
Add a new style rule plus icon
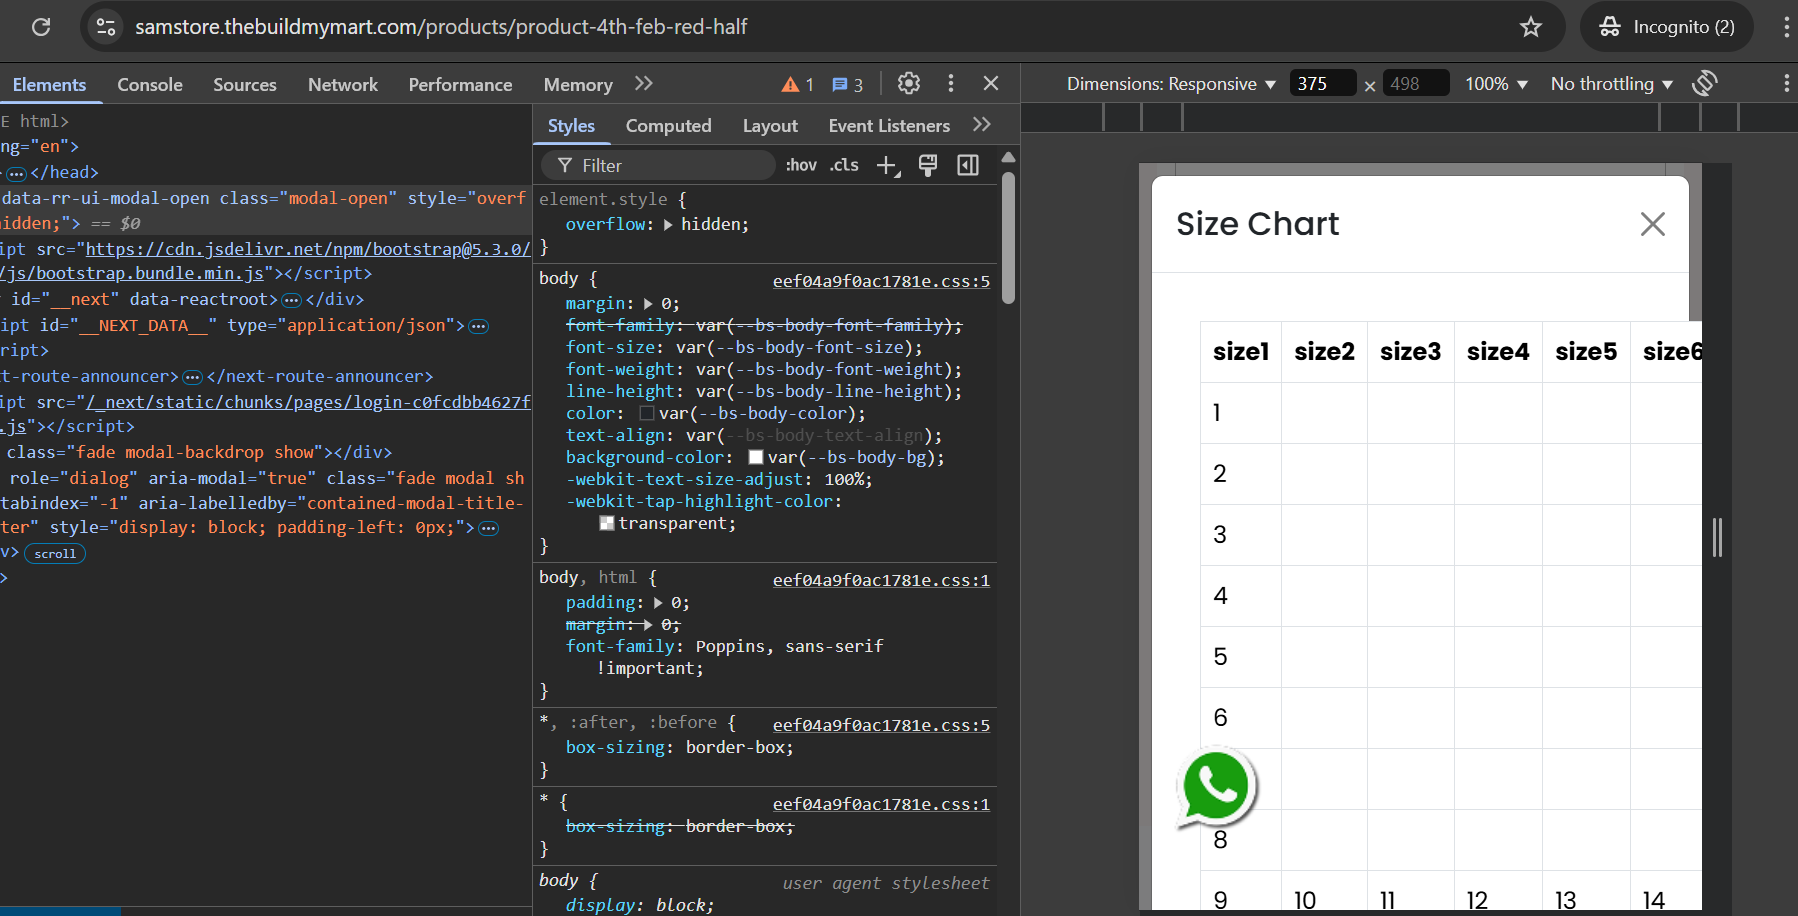pos(888,166)
